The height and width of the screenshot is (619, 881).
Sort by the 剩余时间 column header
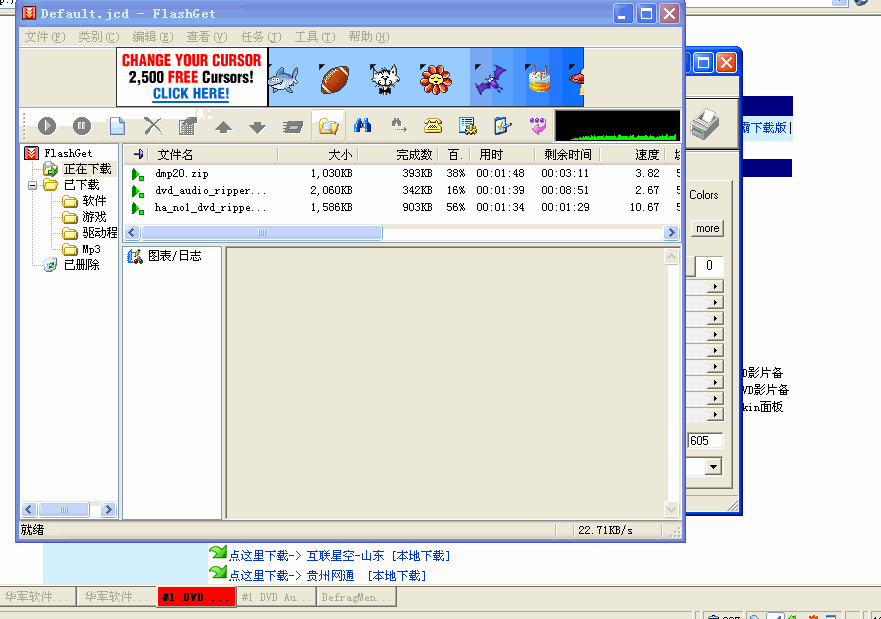coord(566,154)
